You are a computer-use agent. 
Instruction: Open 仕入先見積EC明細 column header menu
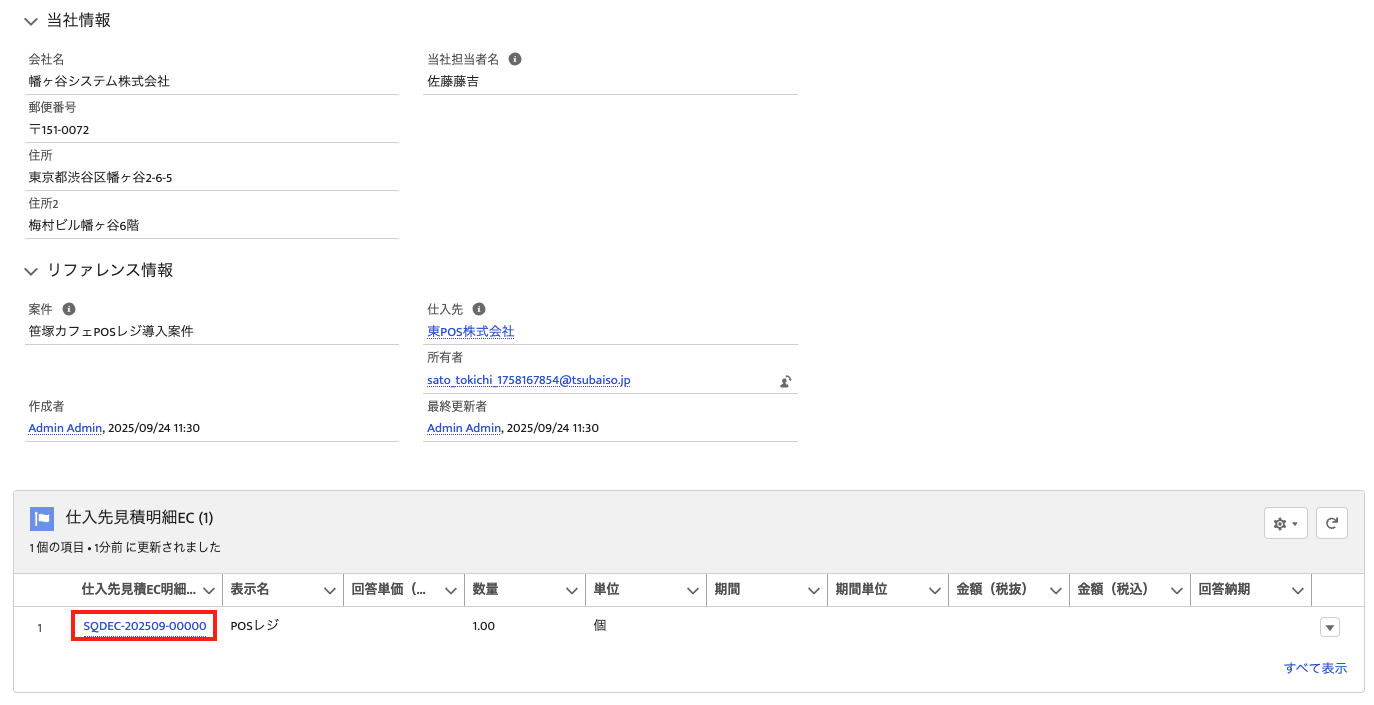(x=208, y=591)
